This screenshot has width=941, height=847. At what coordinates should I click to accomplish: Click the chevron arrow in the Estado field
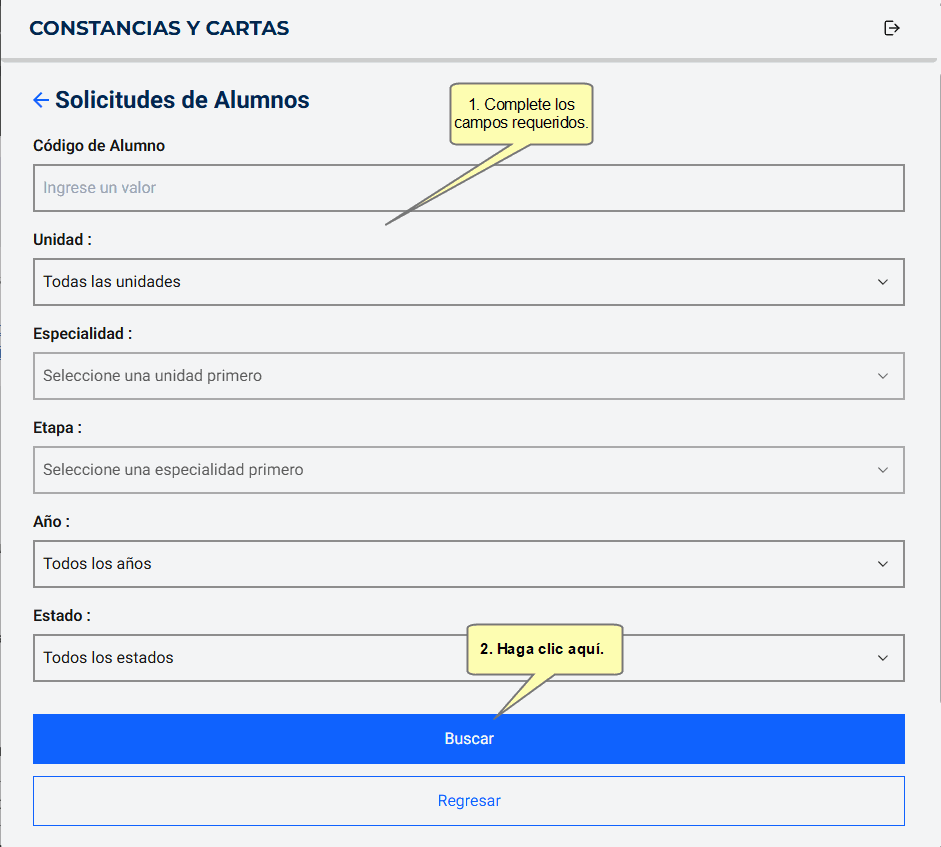coord(882,658)
